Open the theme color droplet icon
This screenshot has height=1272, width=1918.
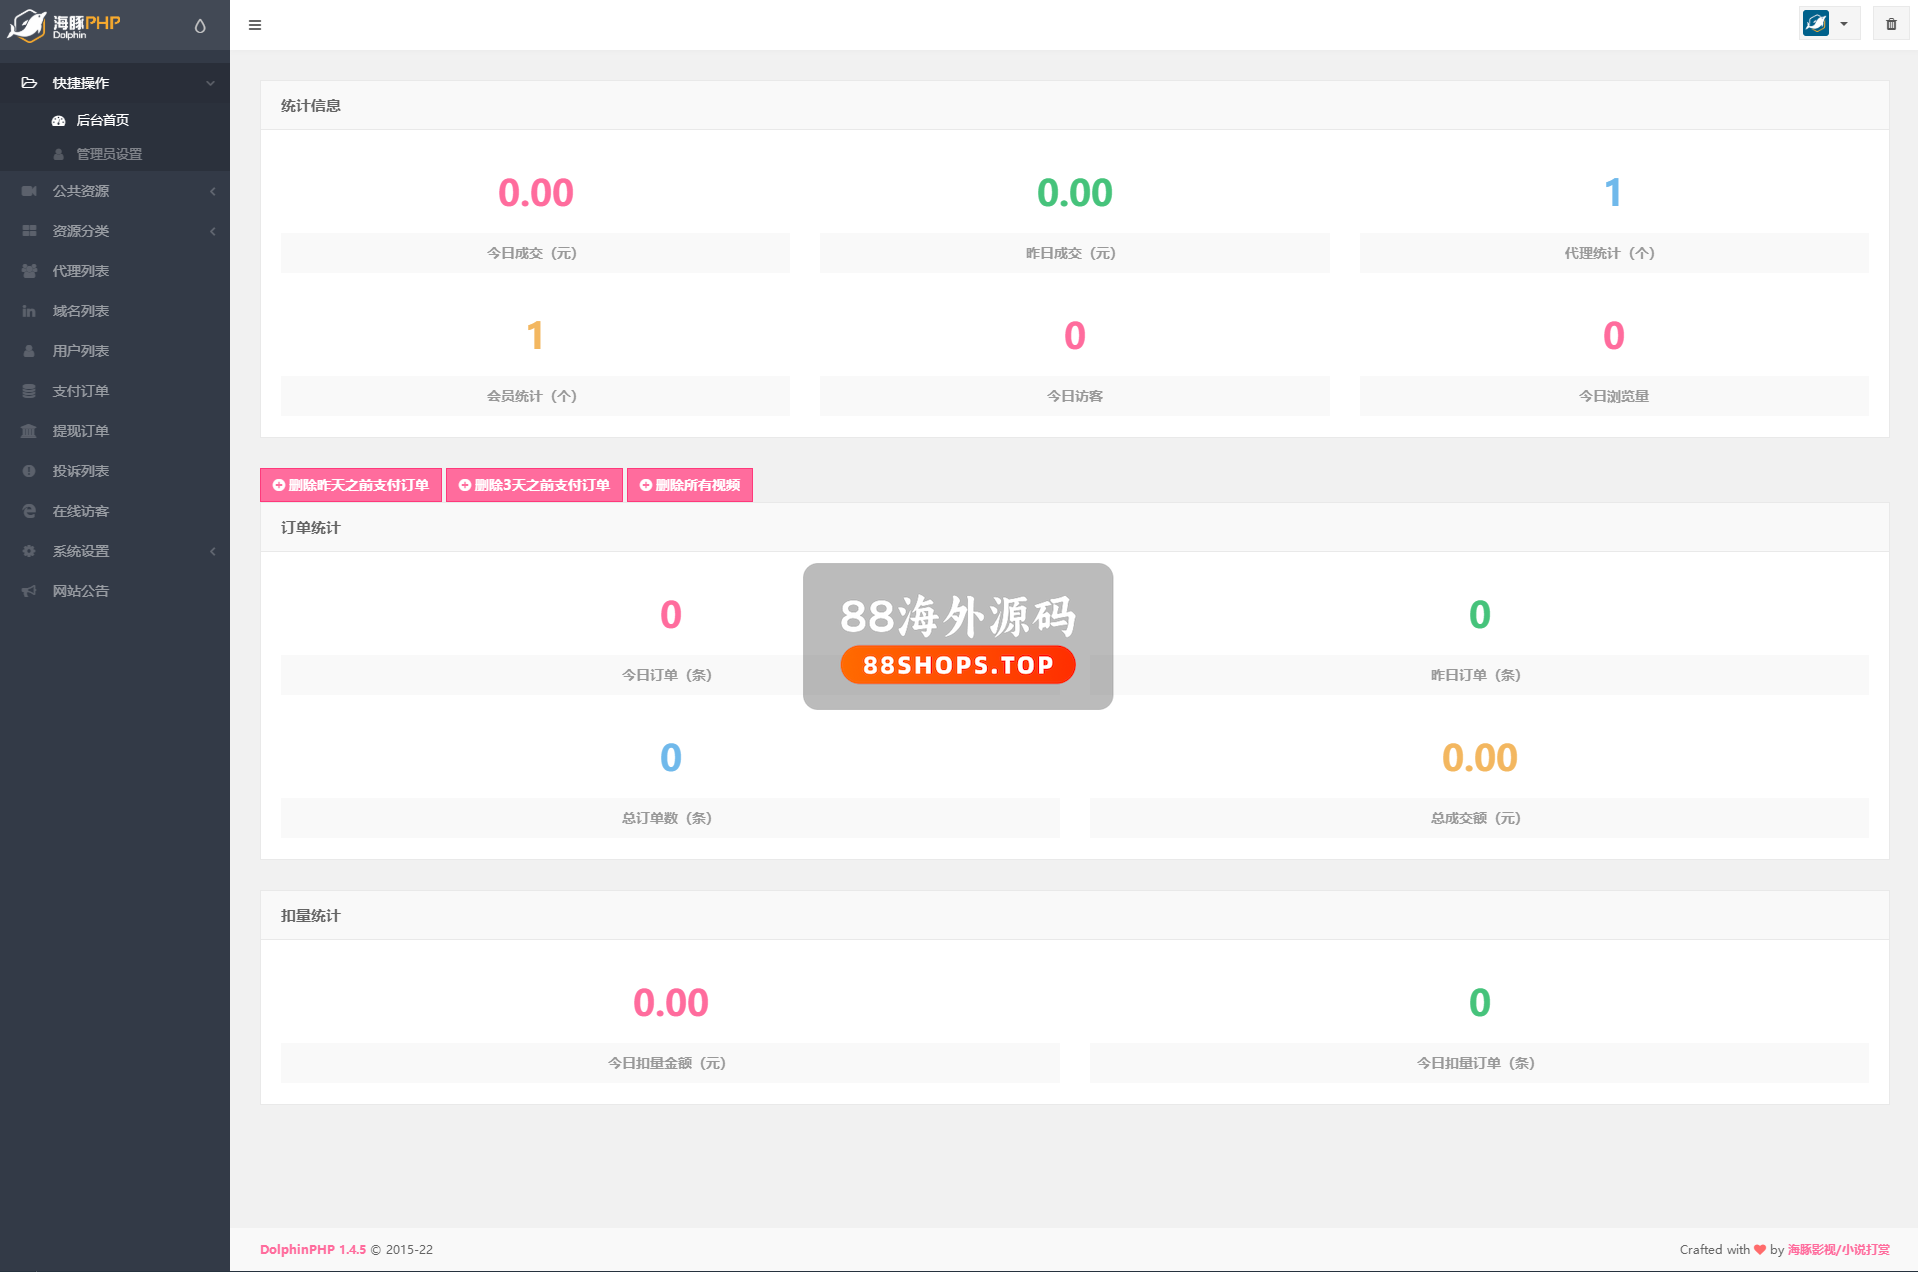pyautogui.click(x=200, y=26)
